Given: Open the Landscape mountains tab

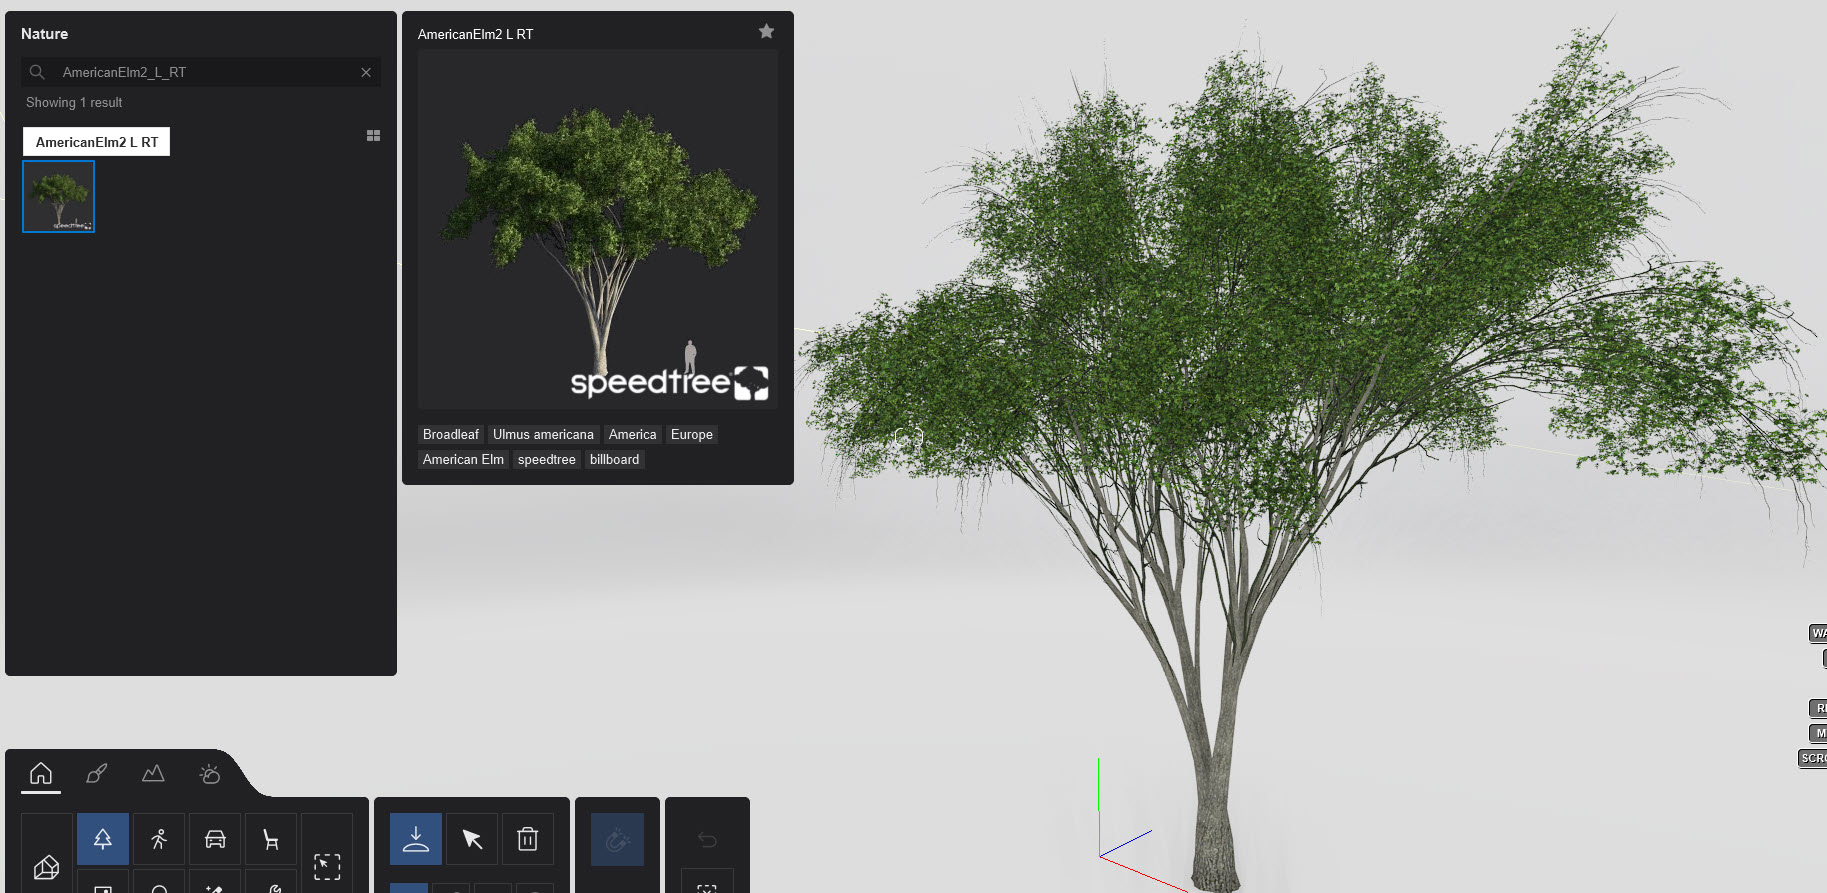Looking at the screenshot, I should click(153, 773).
